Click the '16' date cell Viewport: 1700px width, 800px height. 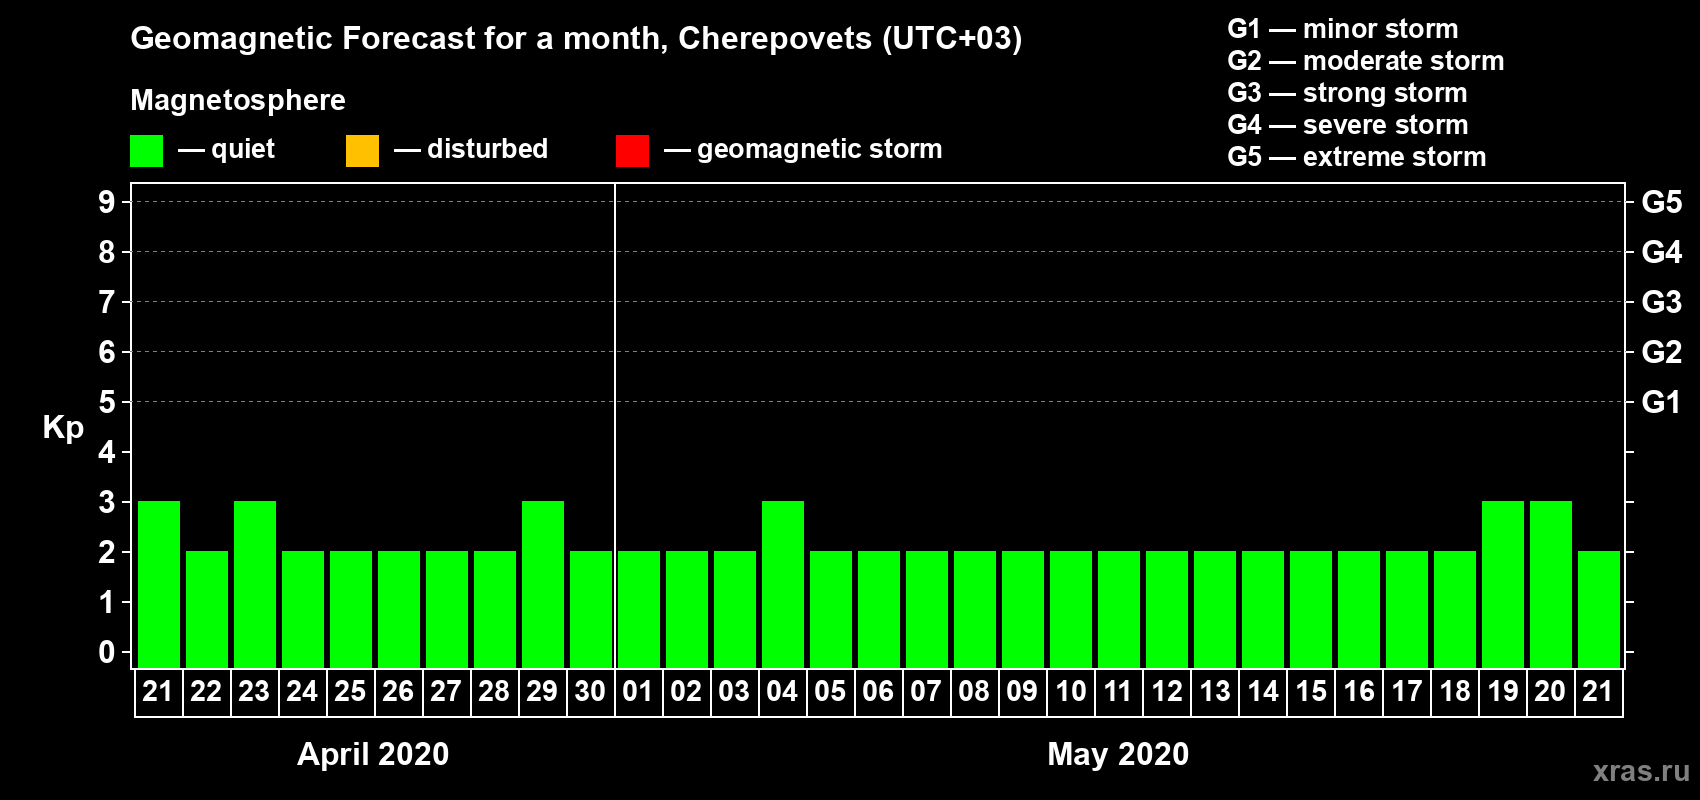(1359, 692)
